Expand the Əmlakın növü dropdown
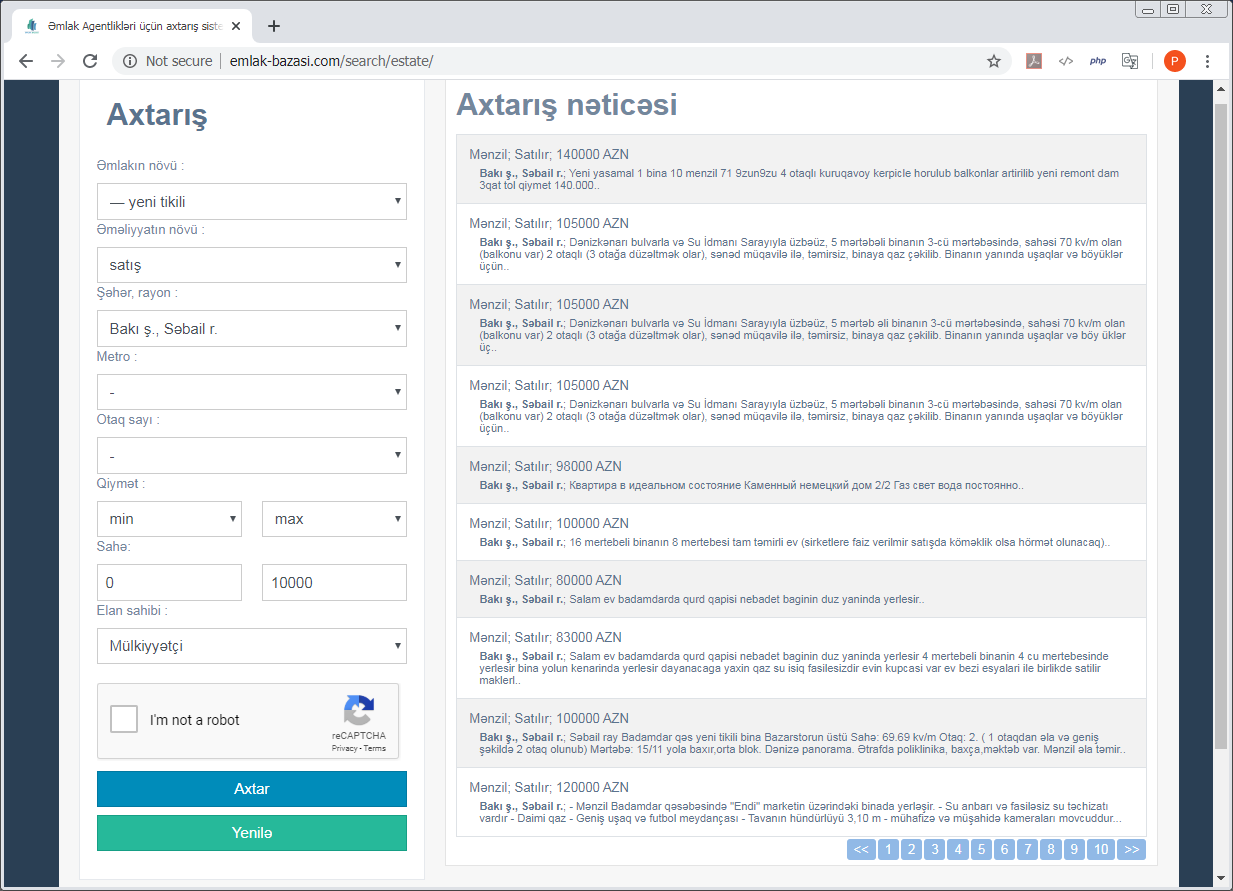 click(252, 201)
